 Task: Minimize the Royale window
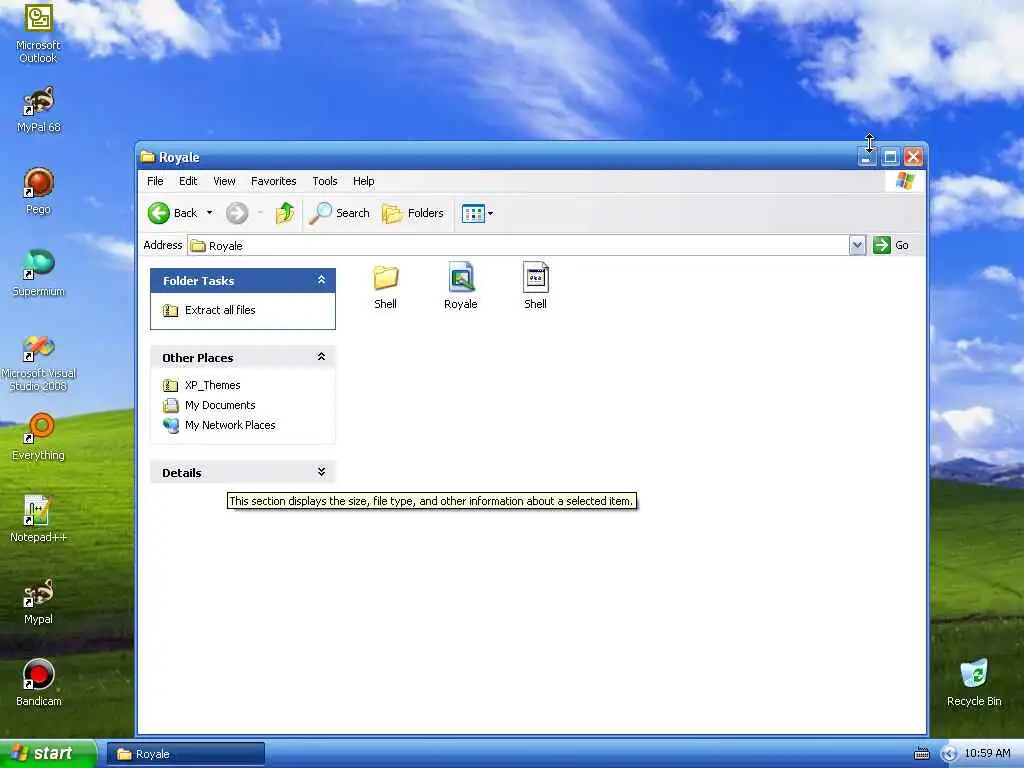point(867,157)
